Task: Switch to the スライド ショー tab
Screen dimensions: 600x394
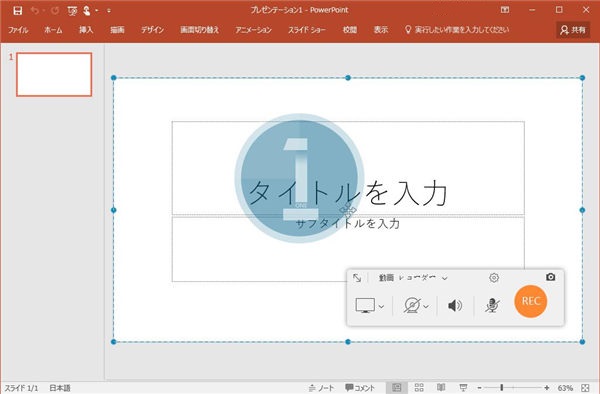Action: [x=307, y=30]
